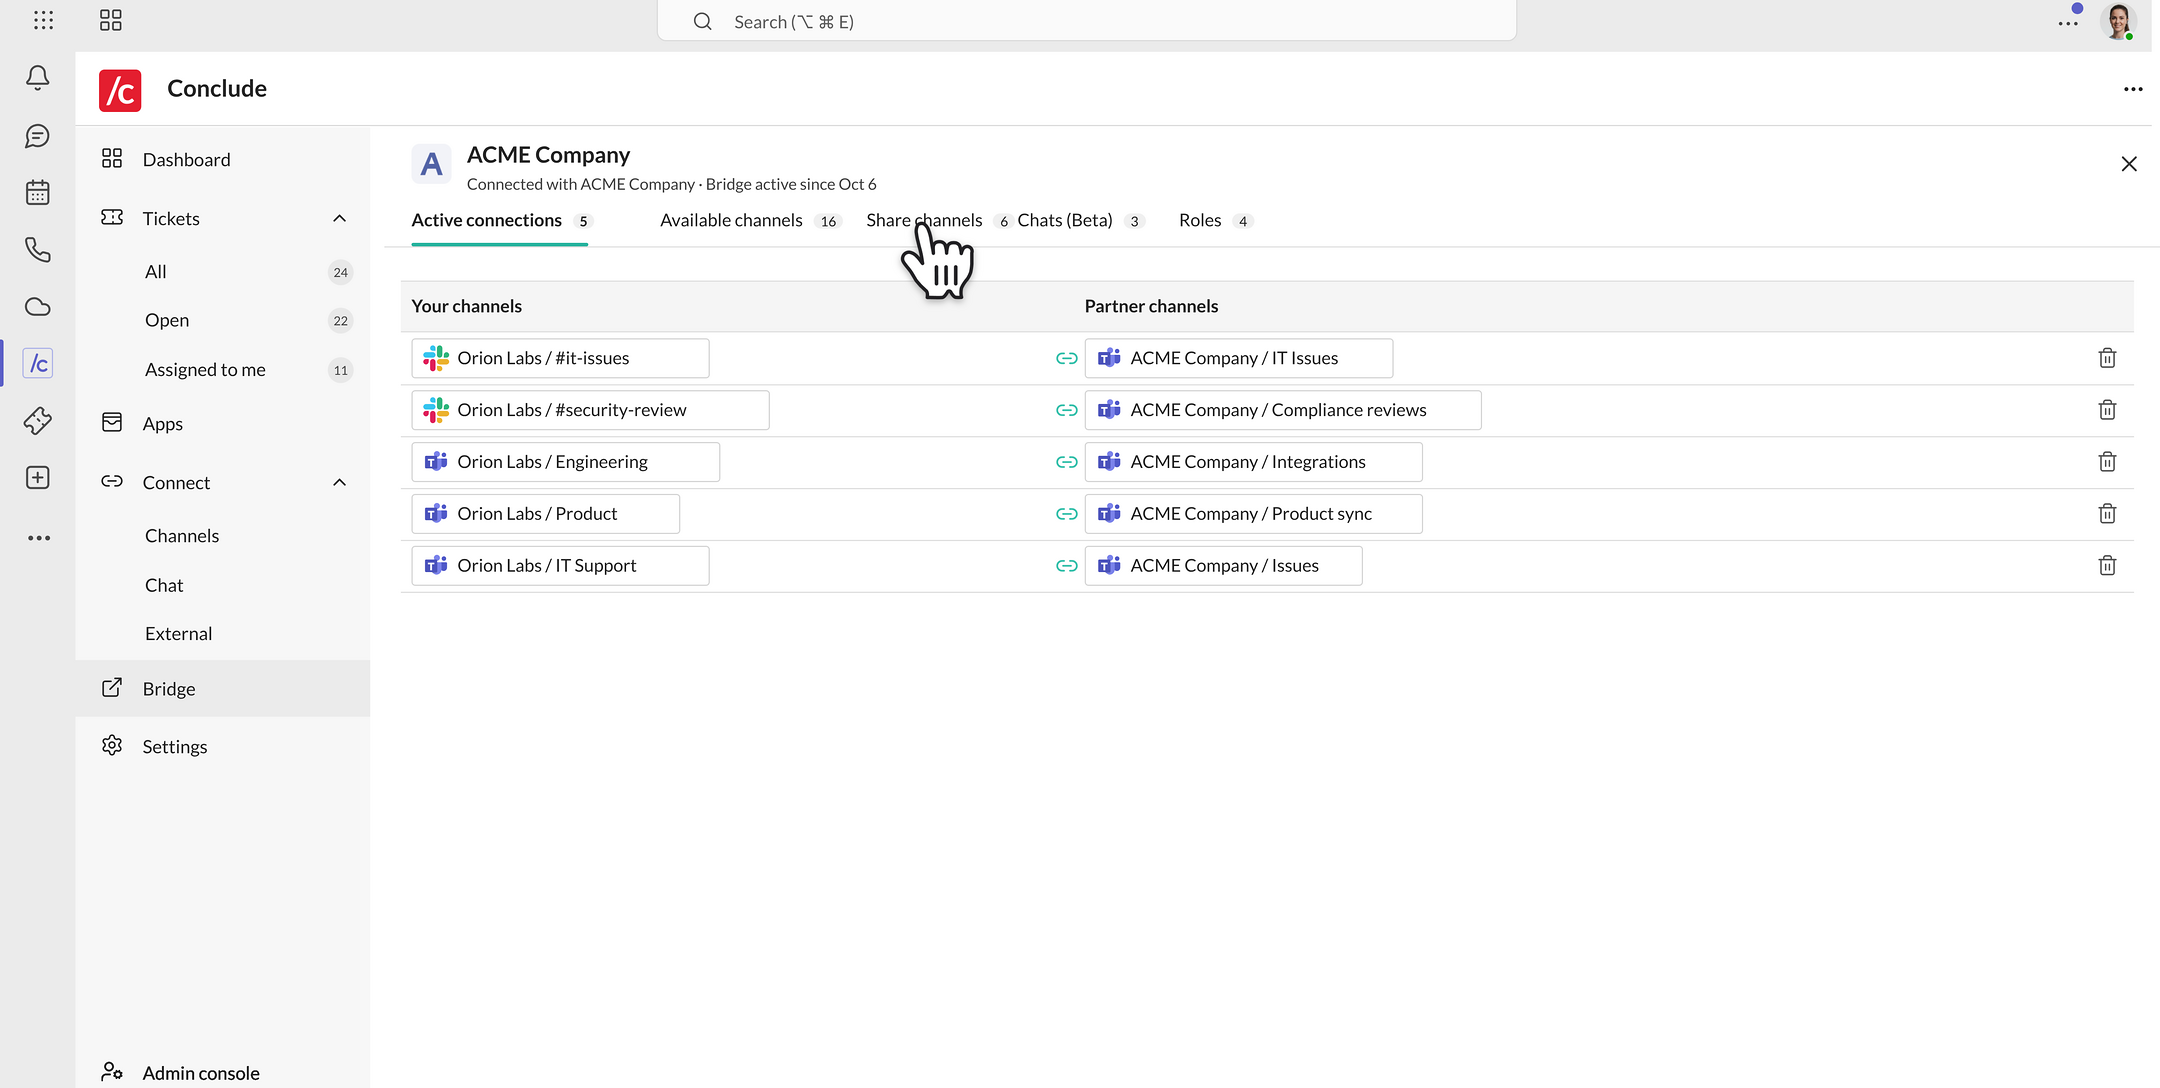Image resolution: width=2160 pixels, height=1088 pixels.
Task: Delete the Compliance reviews connection
Action: pos(2107,410)
